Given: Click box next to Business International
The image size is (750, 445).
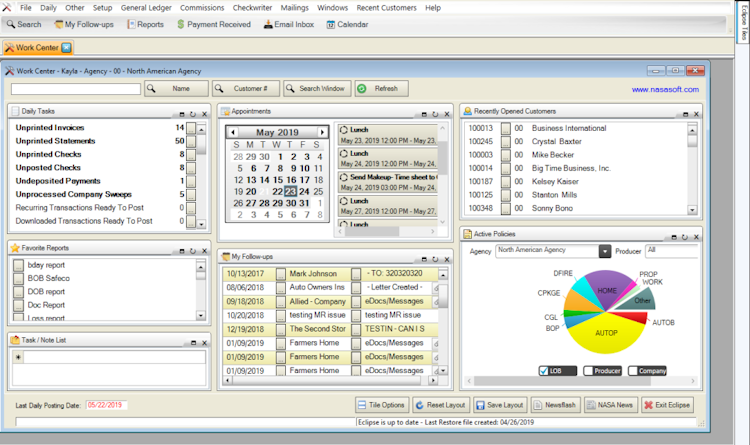Looking at the screenshot, I should [506, 128].
